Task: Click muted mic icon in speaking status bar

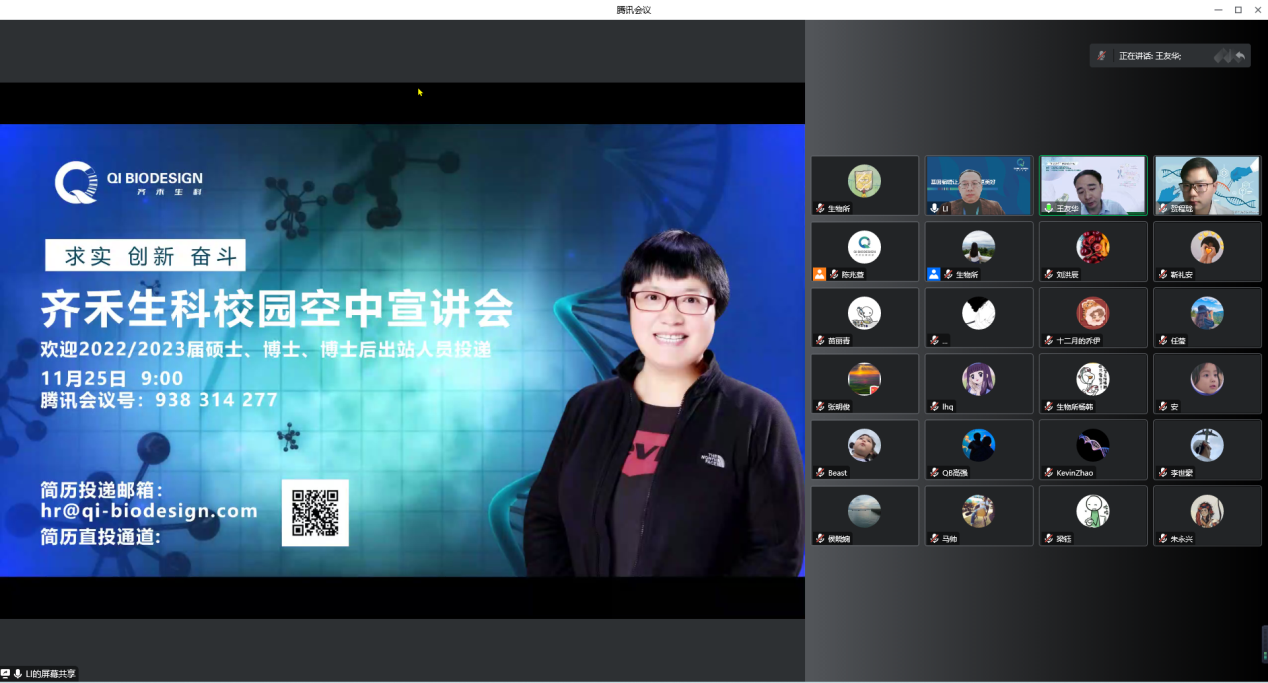Action: click(1101, 56)
